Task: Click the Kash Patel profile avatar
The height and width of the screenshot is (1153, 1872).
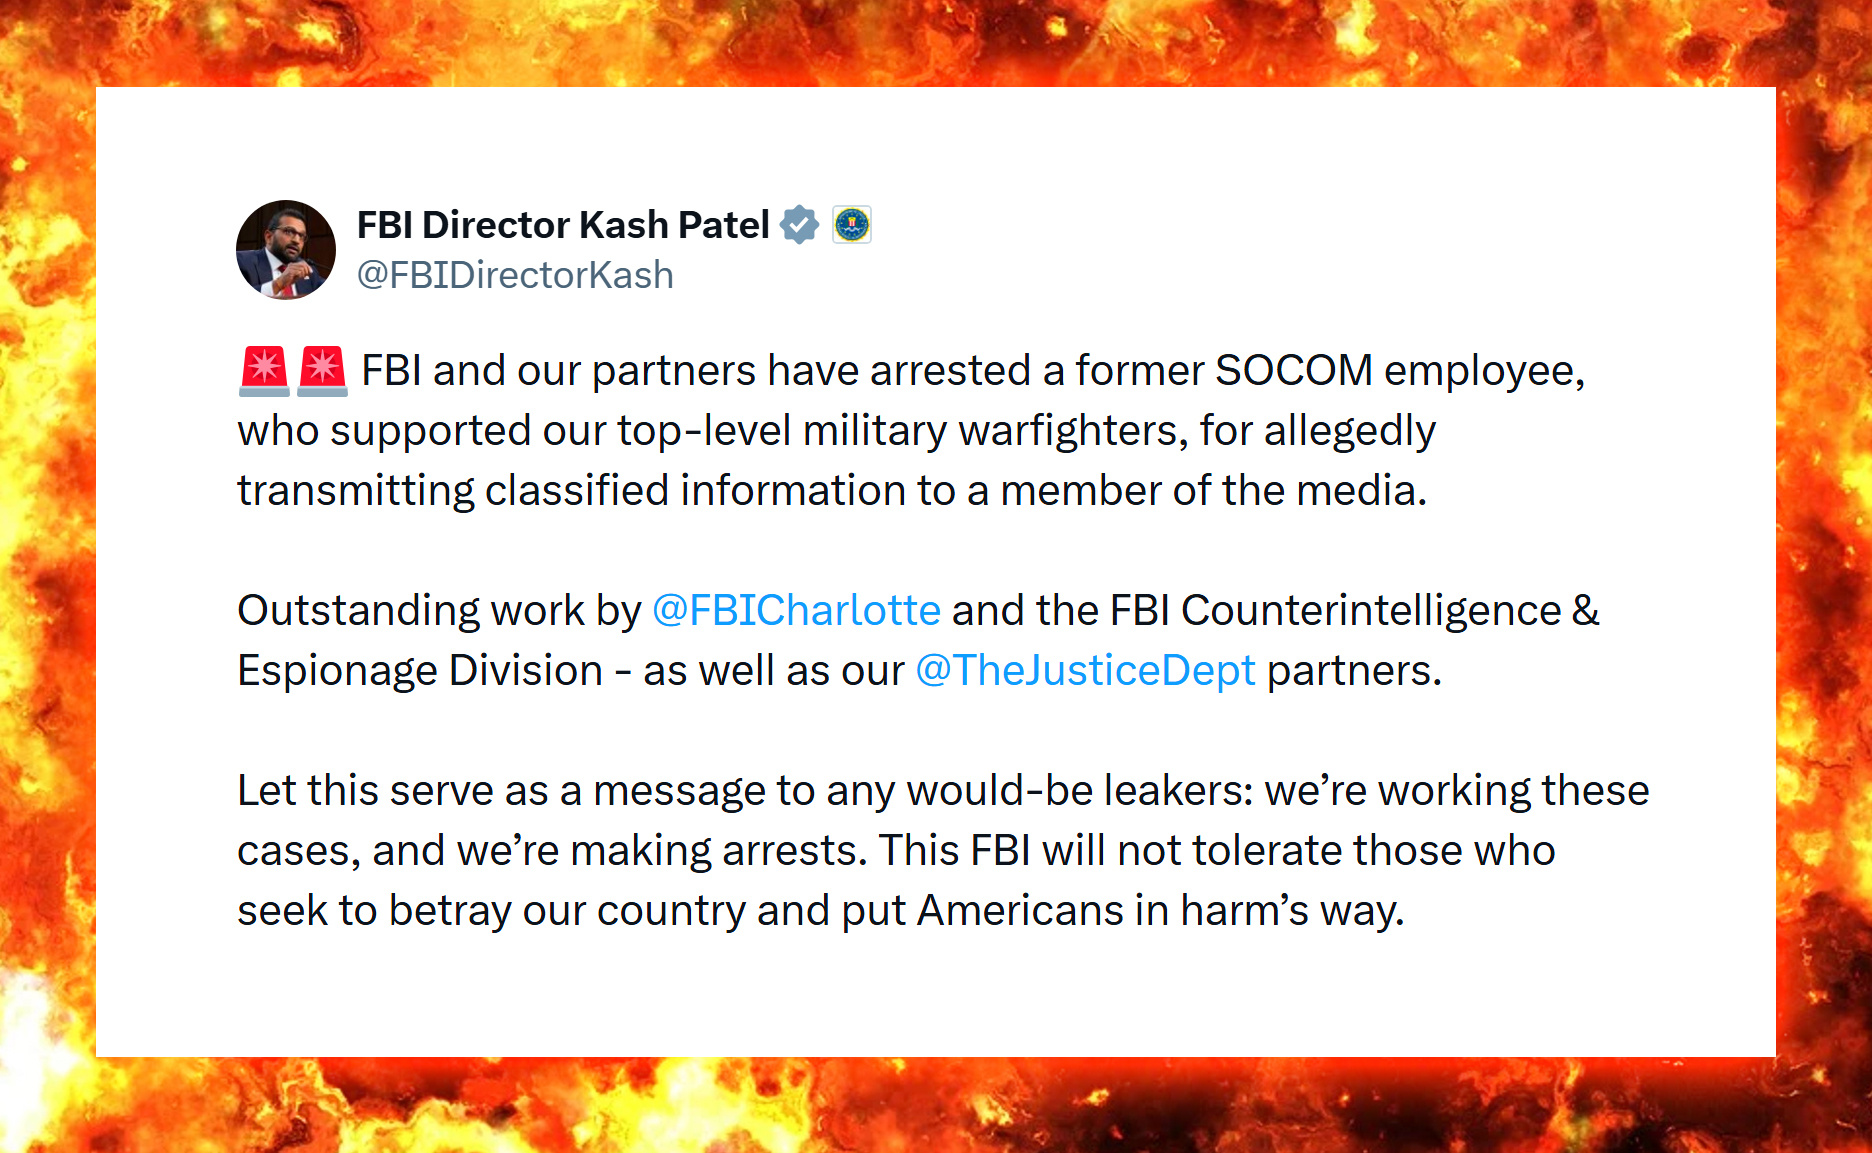Action: point(286,250)
